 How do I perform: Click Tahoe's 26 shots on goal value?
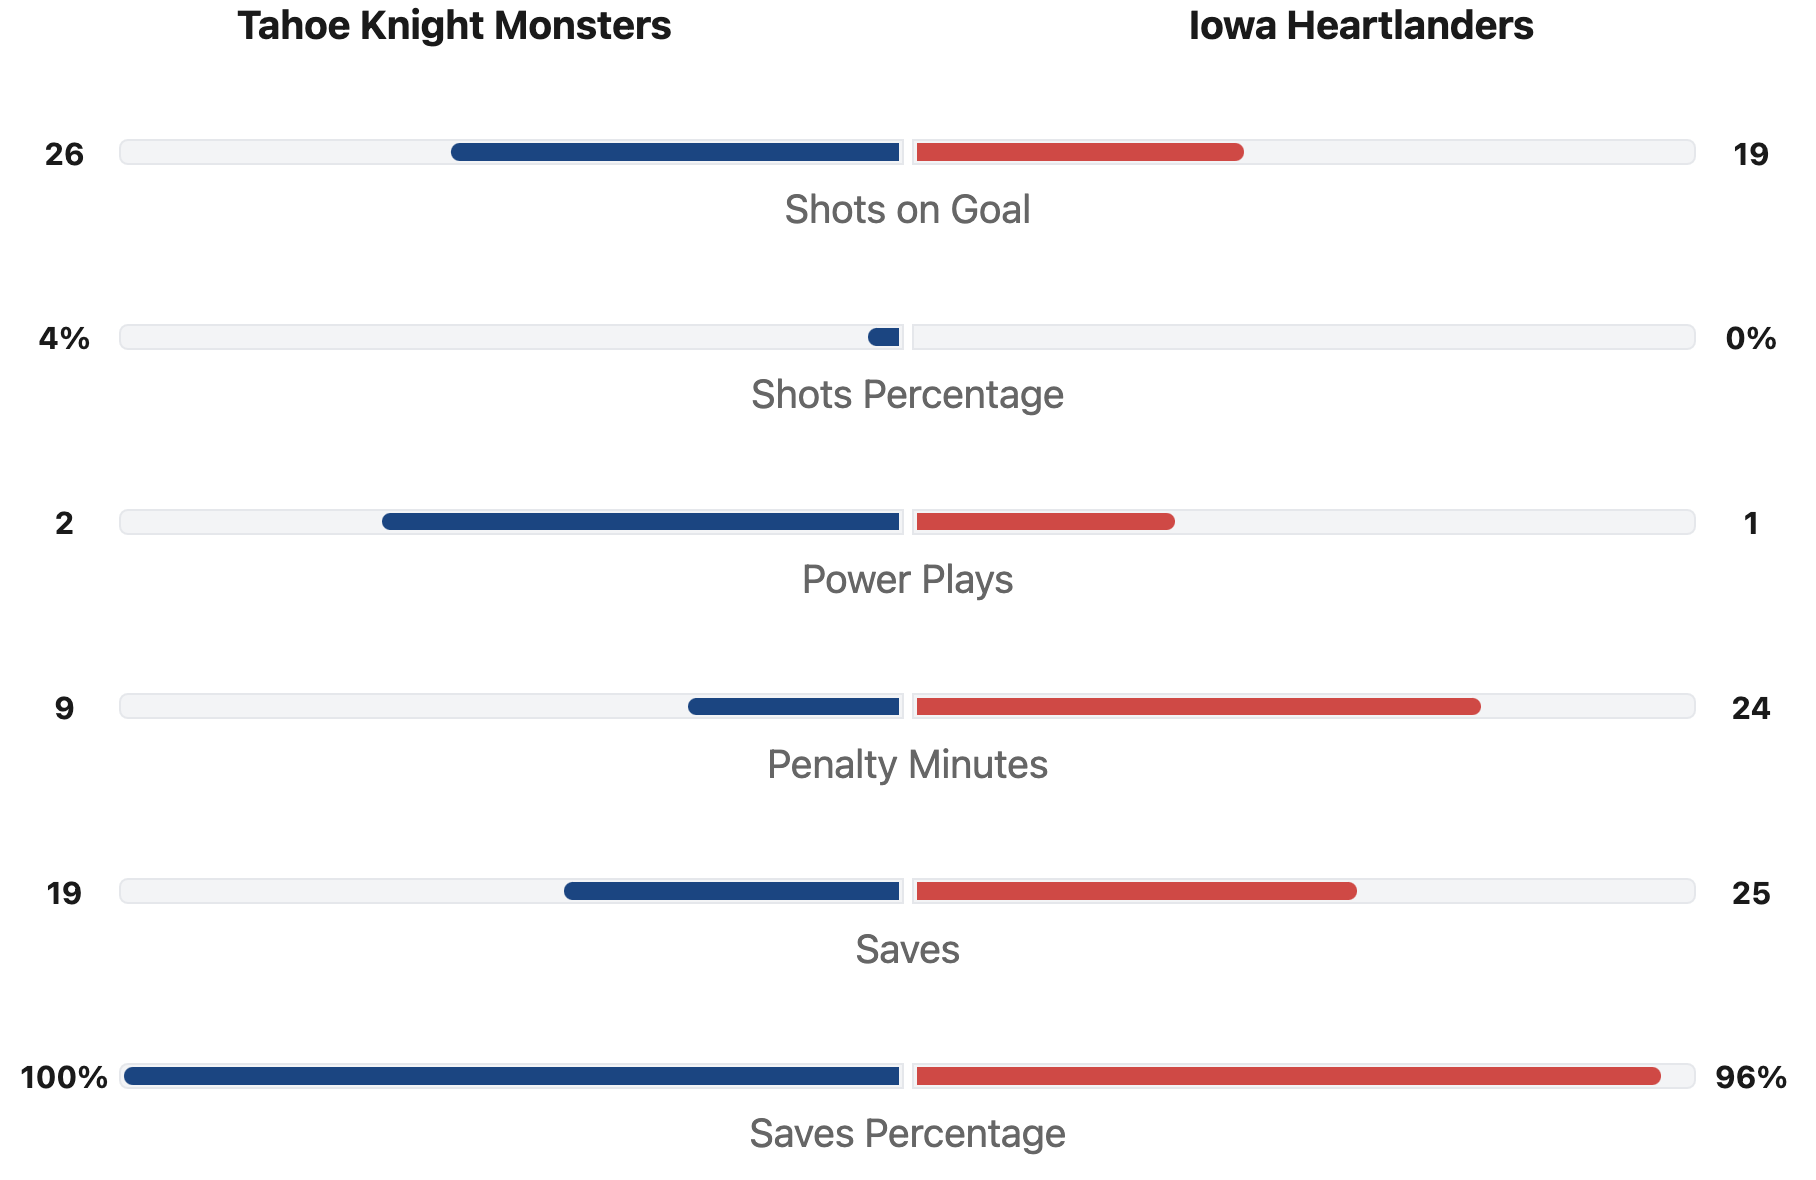[64, 155]
